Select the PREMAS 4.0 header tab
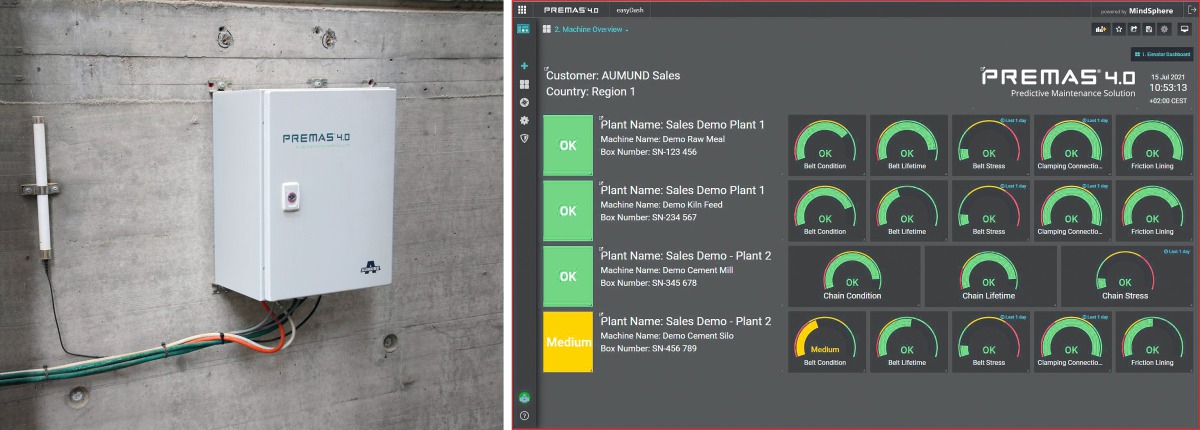 pyautogui.click(x=571, y=9)
